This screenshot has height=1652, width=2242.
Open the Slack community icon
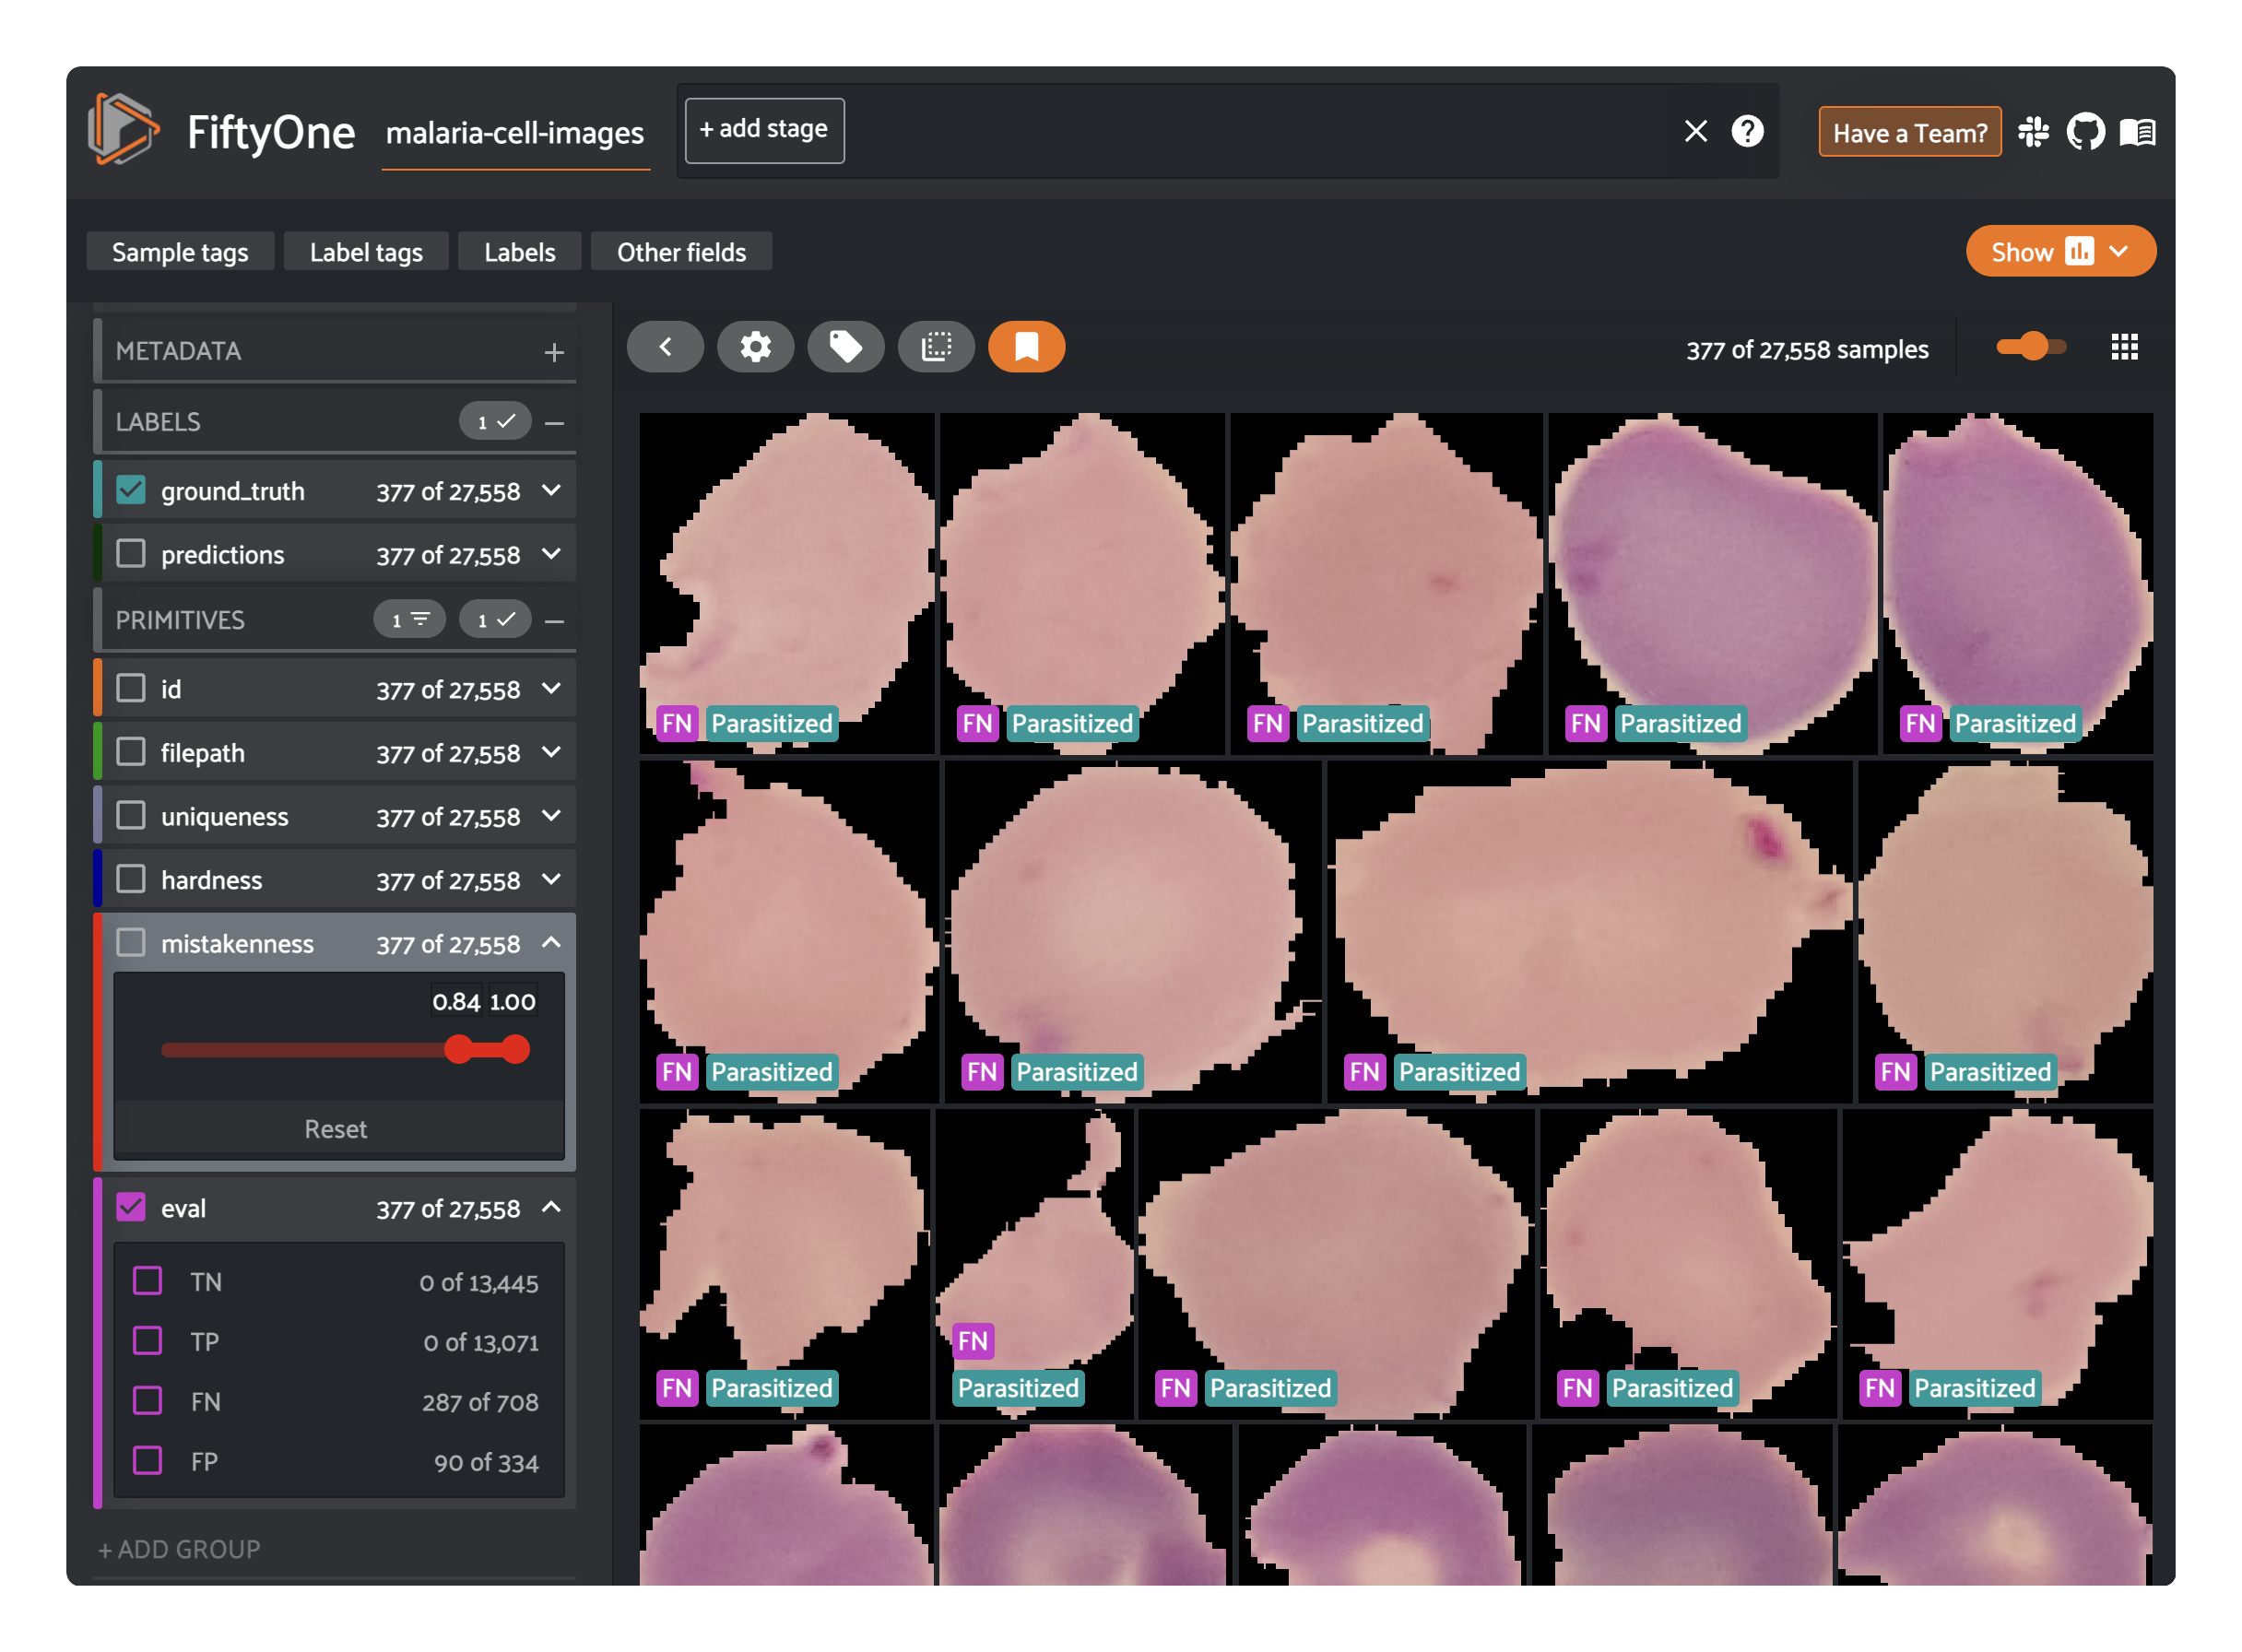(2032, 132)
